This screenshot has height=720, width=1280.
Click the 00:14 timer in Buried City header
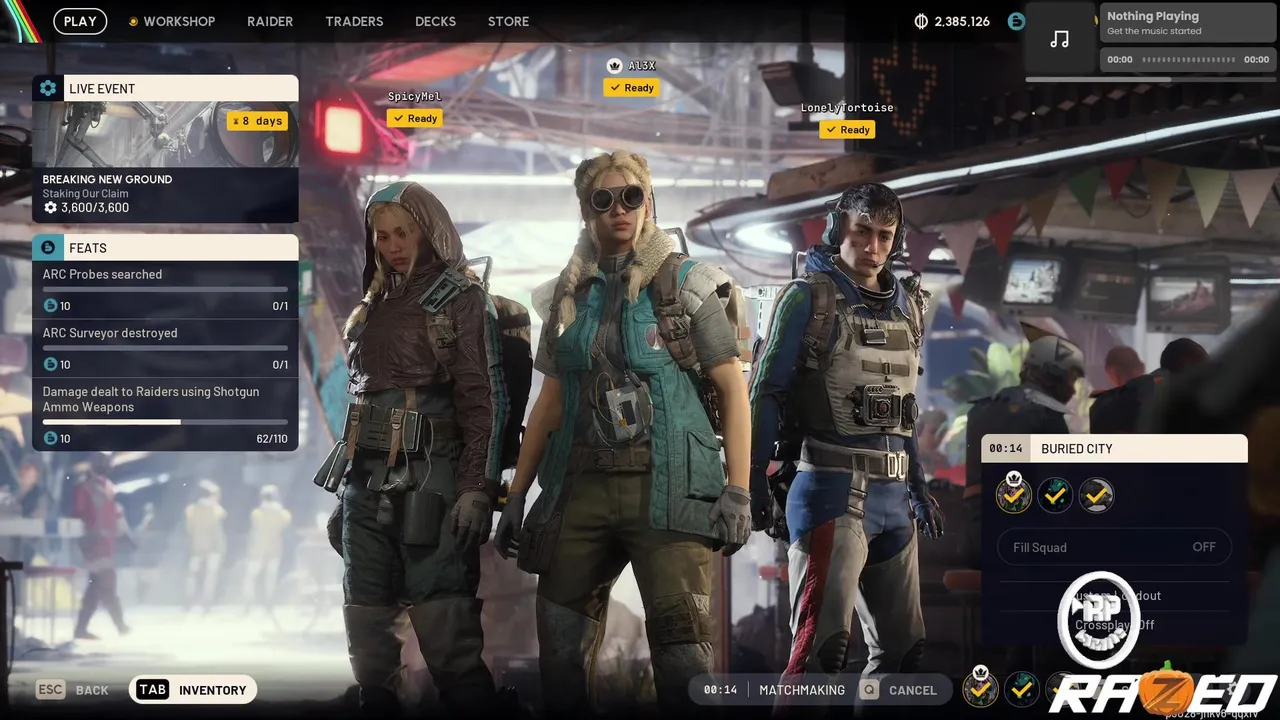[x=1006, y=449]
